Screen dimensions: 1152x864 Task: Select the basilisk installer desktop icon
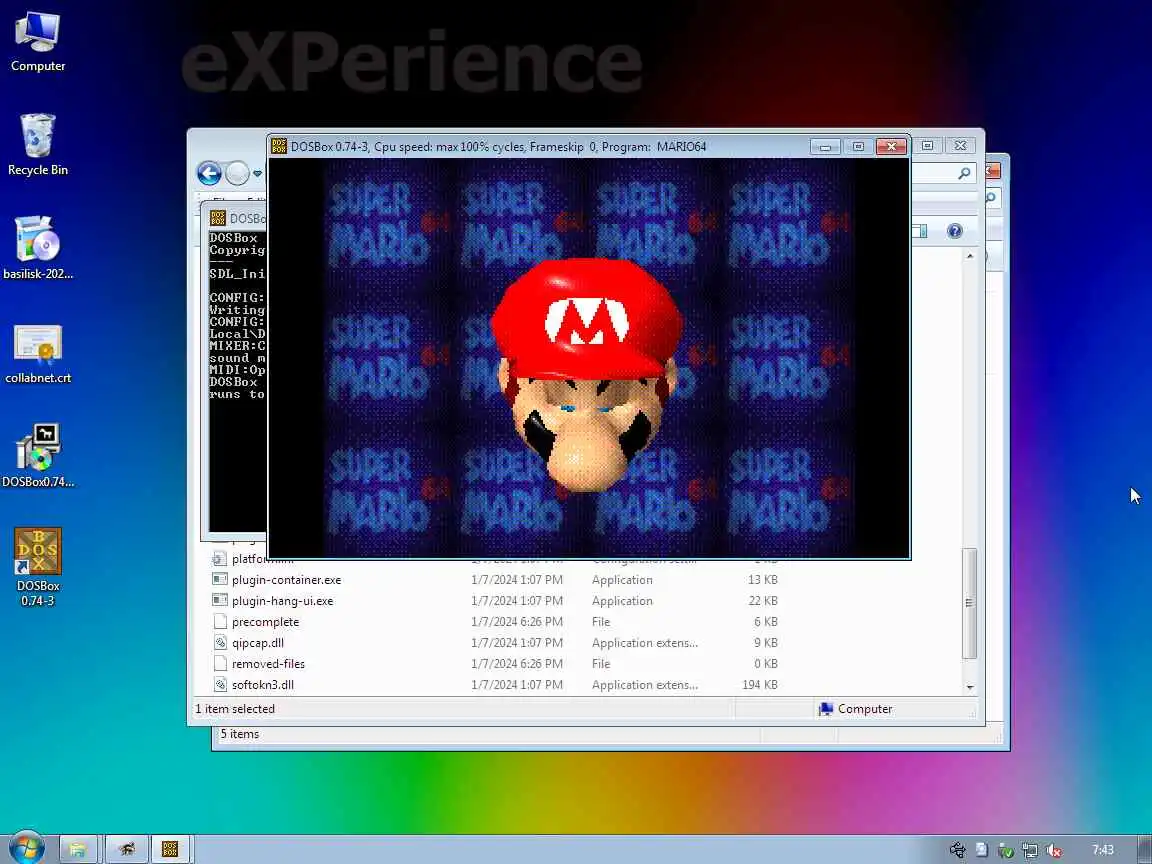click(x=37, y=248)
